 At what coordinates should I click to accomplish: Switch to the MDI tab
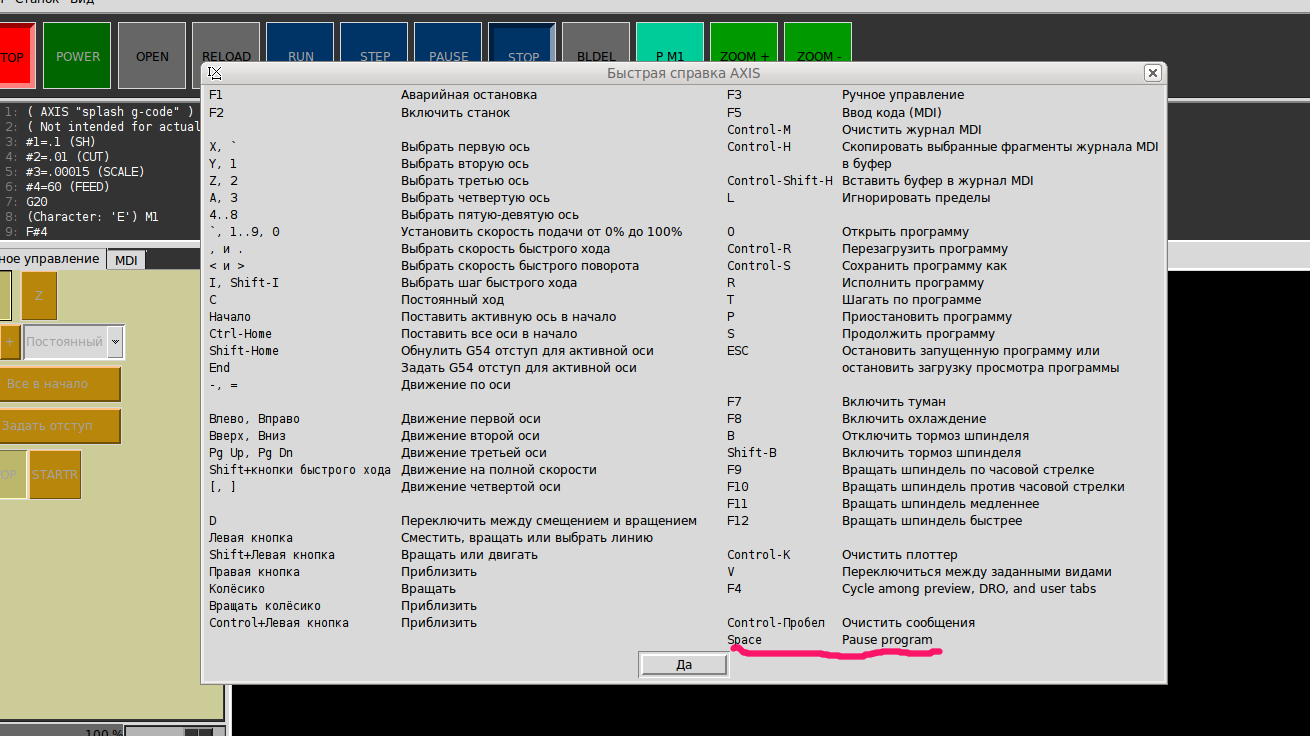pos(126,260)
